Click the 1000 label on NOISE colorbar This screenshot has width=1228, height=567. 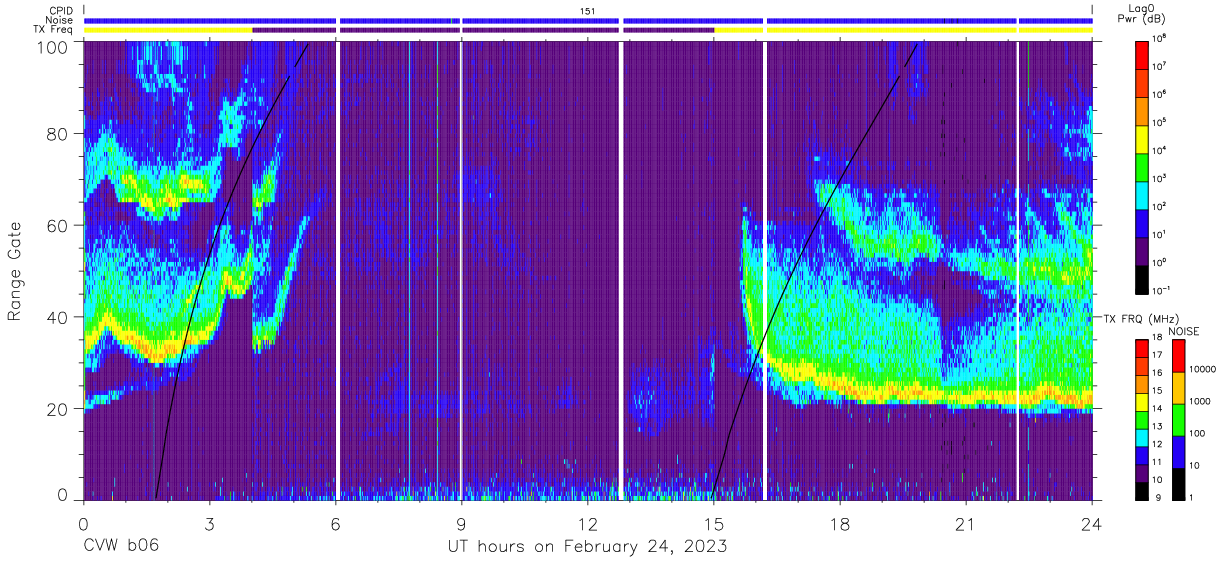coord(1199,401)
